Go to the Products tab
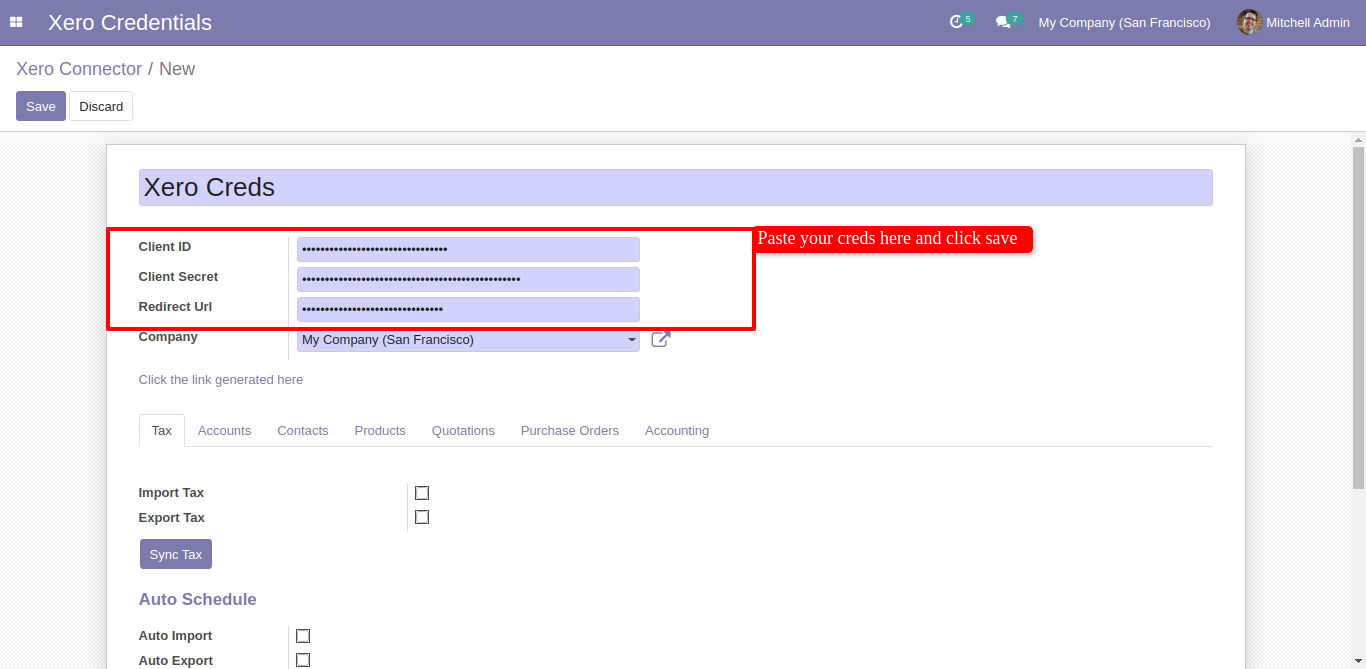This screenshot has width=1366, height=669. [380, 430]
